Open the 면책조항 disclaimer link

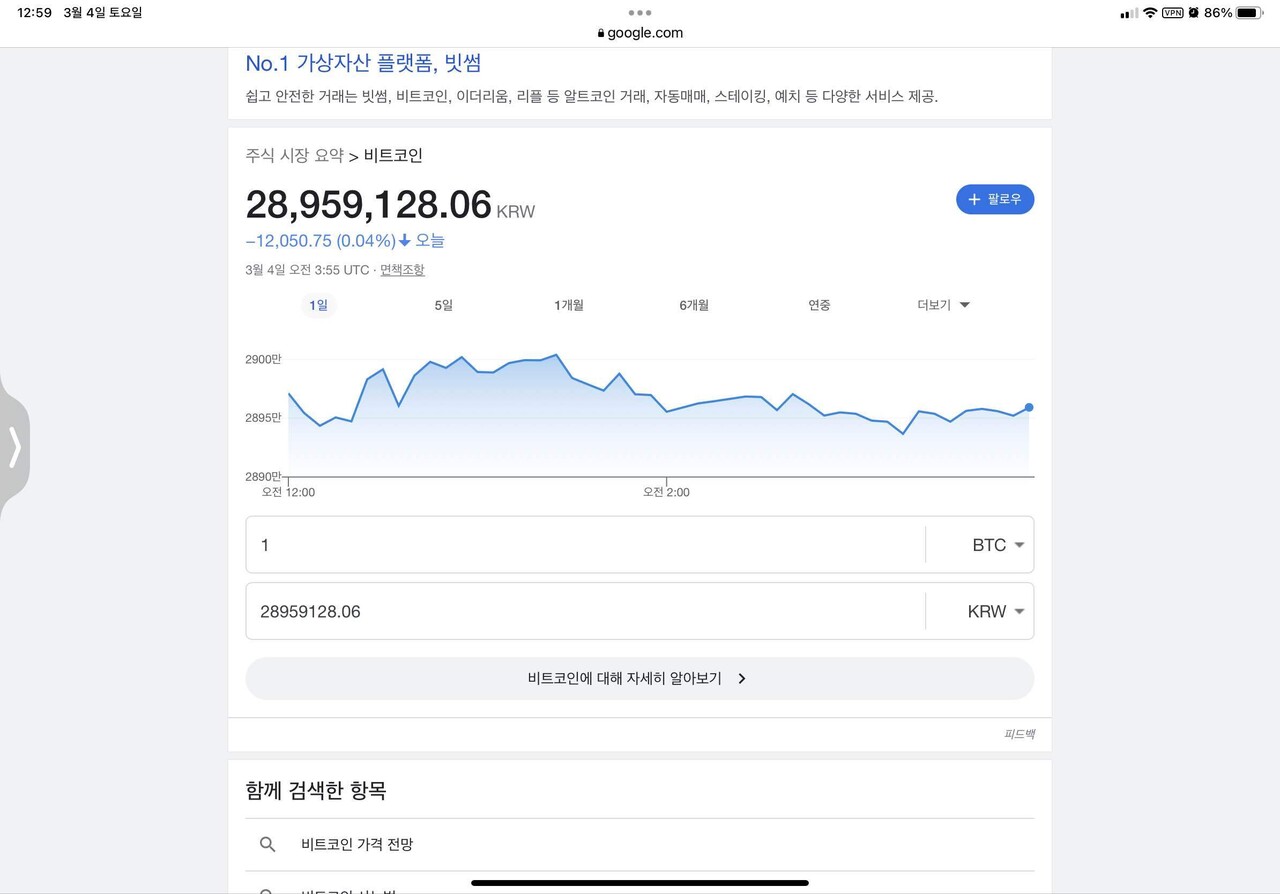click(402, 270)
